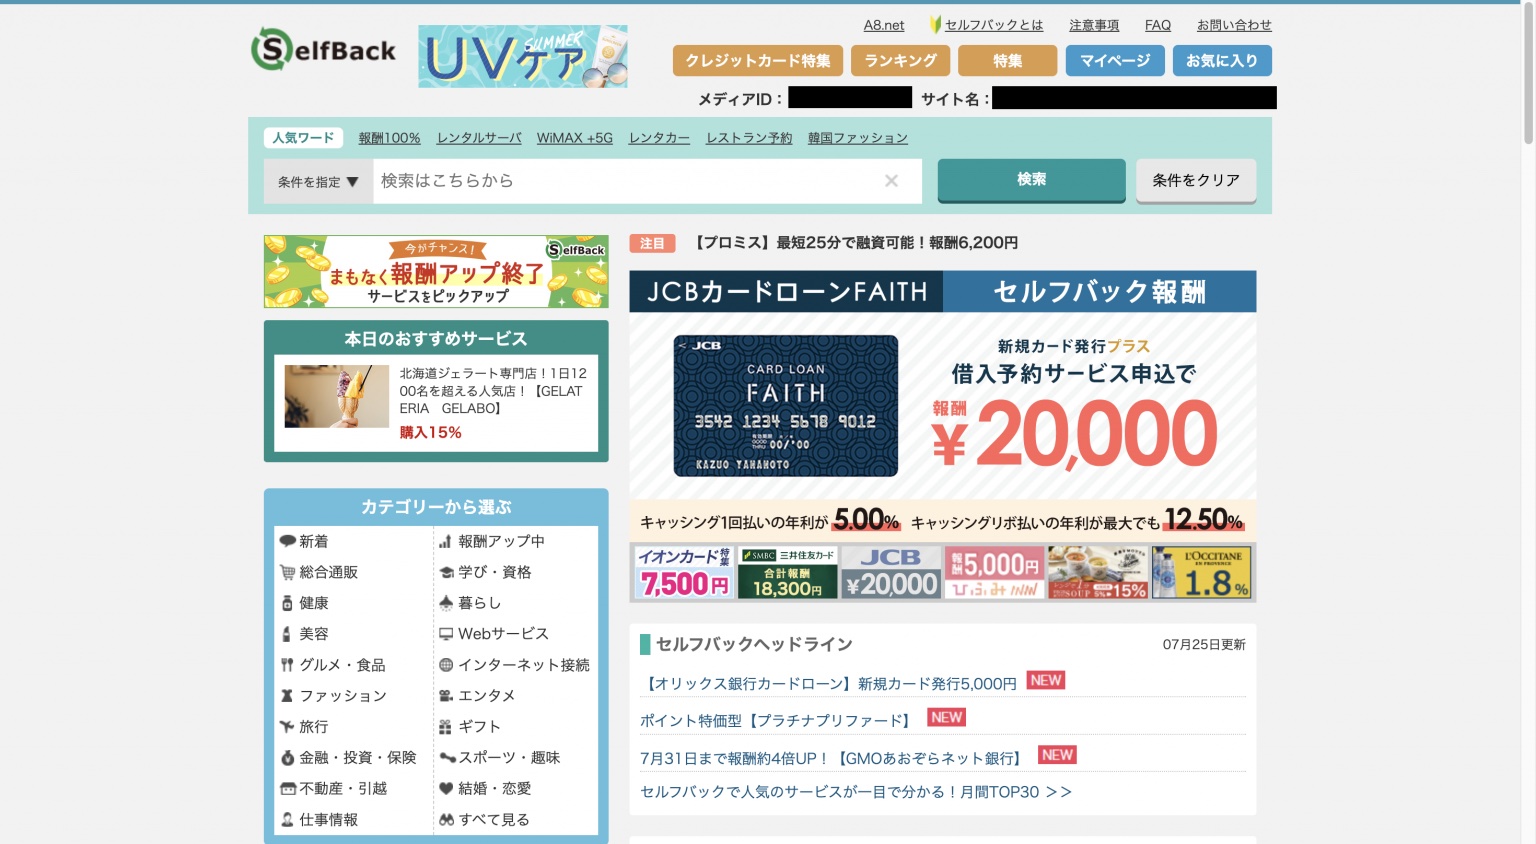Screen dimensions: 1536x844
Task: Open クレジットカード特集 tab
Action: pyautogui.click(x=758, y=61)
